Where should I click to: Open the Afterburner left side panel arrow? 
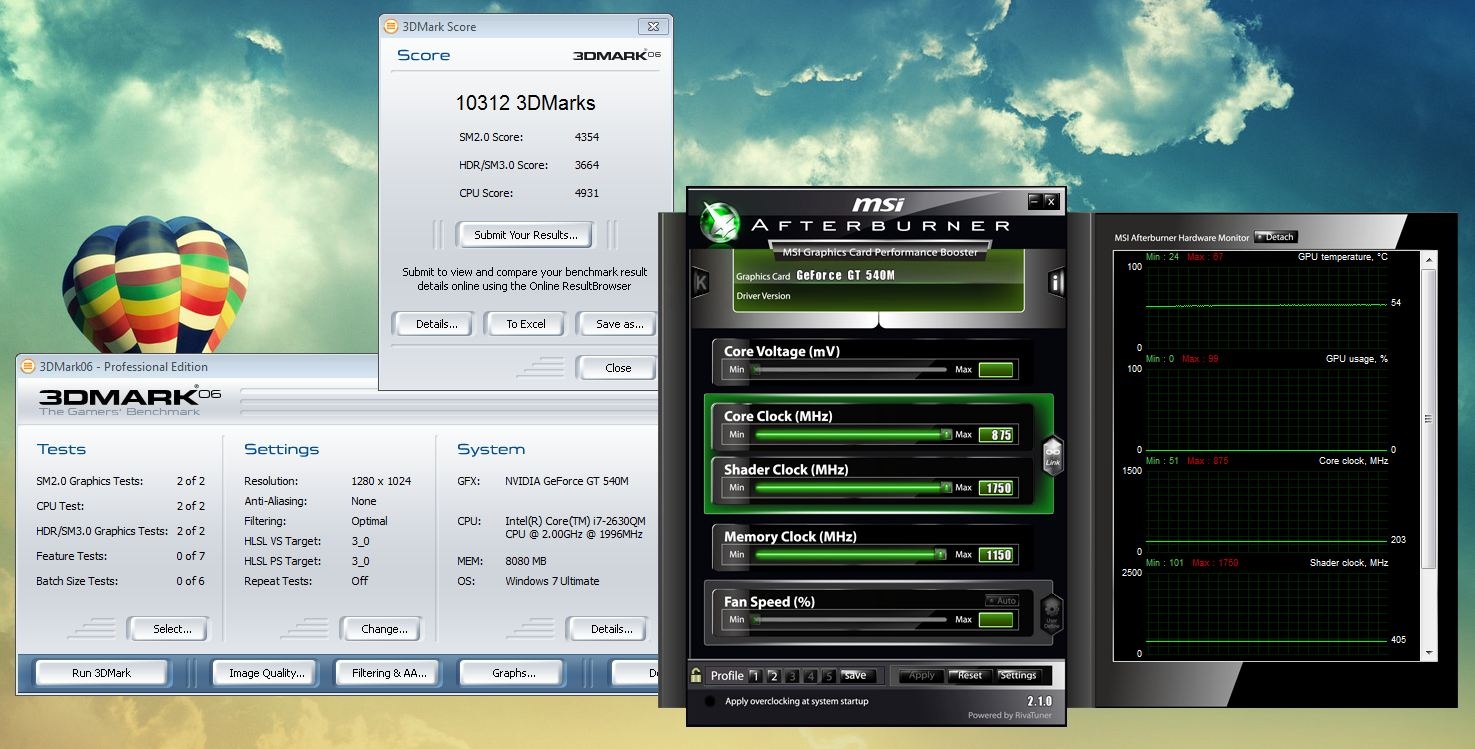[700, 283]
